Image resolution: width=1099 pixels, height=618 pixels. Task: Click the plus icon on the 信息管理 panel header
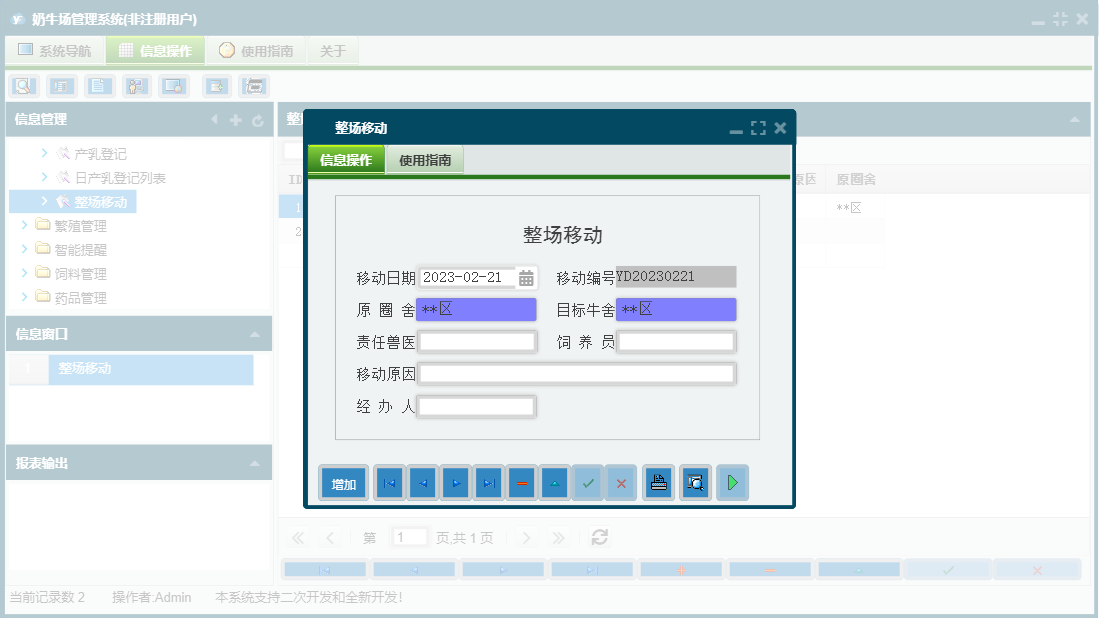tap(235, 118)
